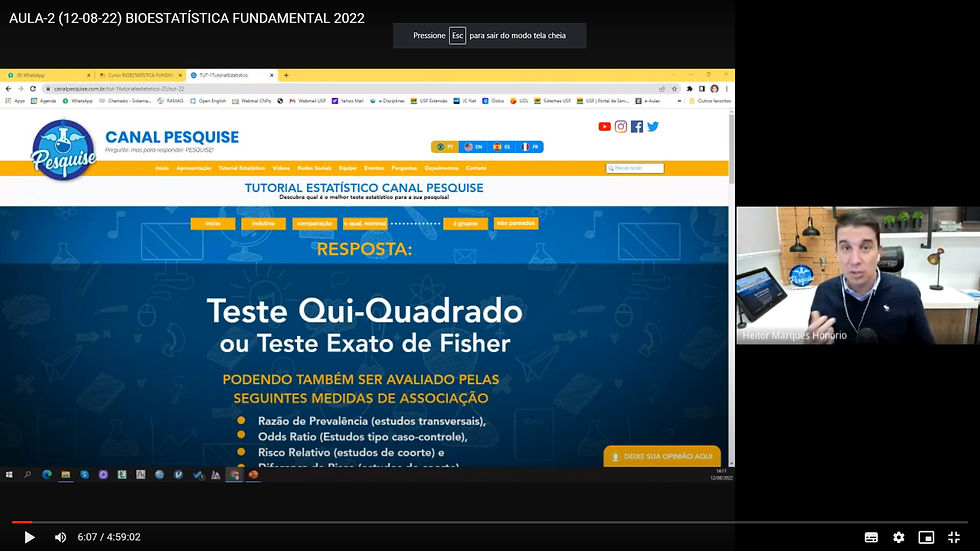Go back in browser history

pyautogui.click(x=9, y=89)
